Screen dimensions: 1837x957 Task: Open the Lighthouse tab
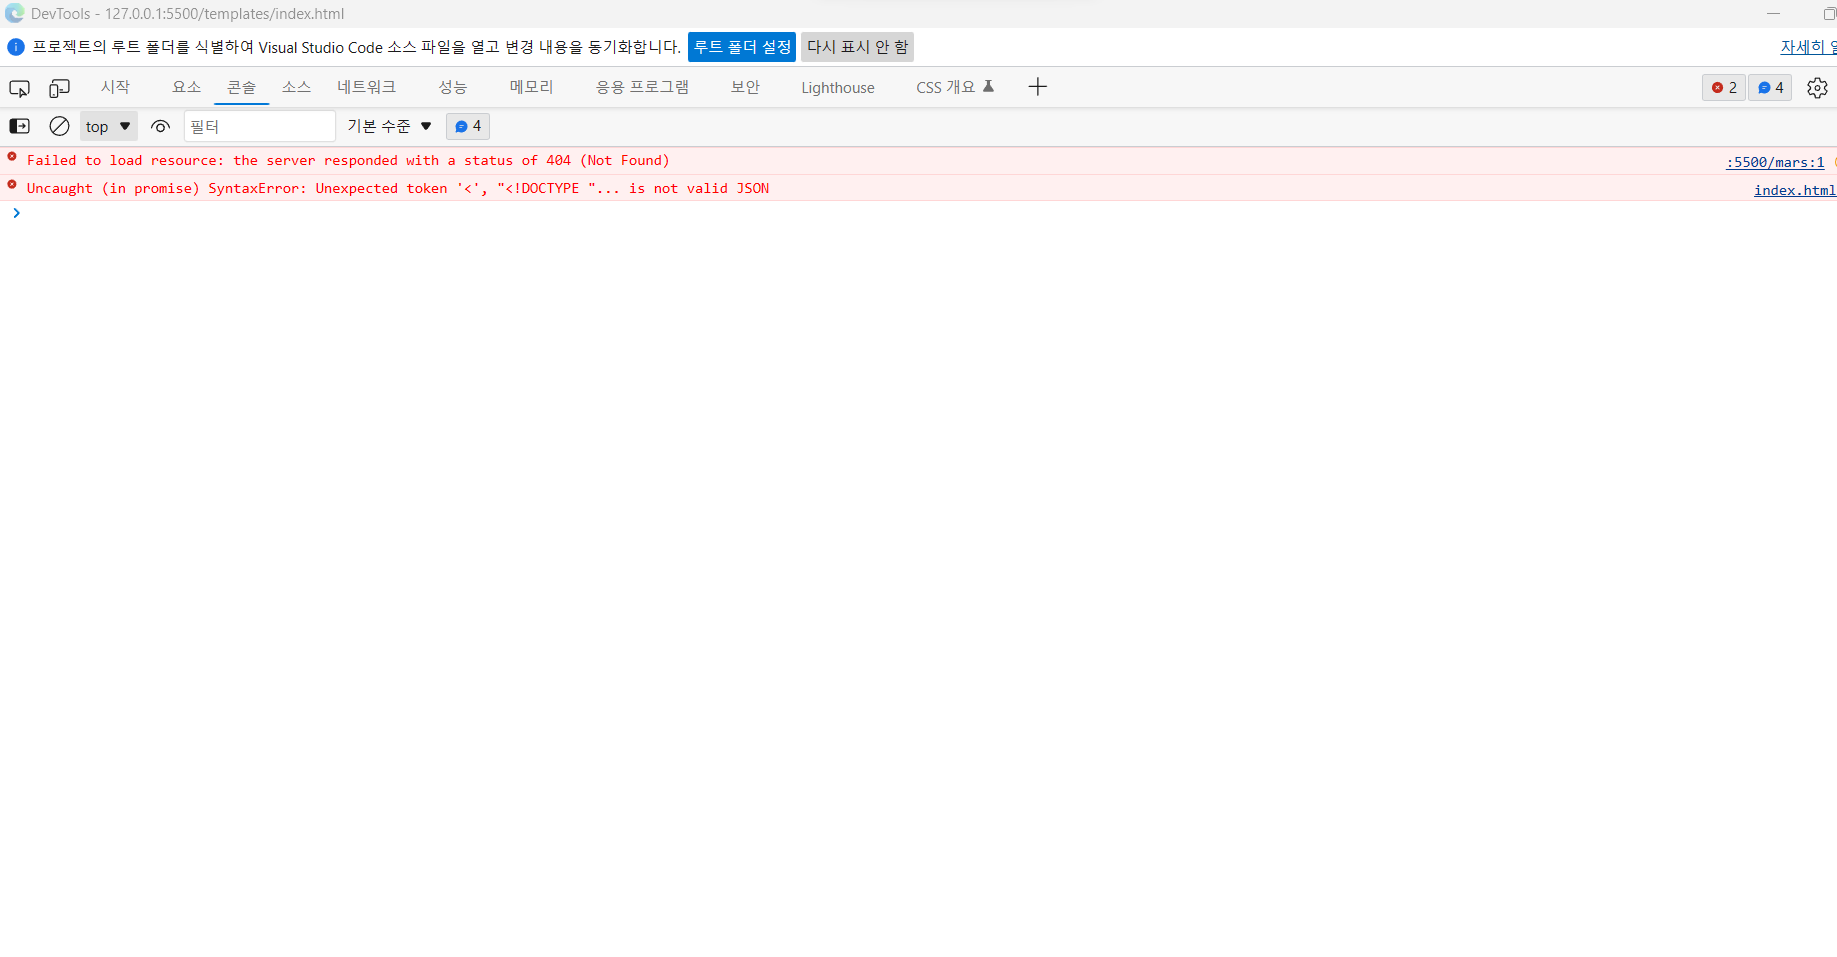click(x=837, y=88)
